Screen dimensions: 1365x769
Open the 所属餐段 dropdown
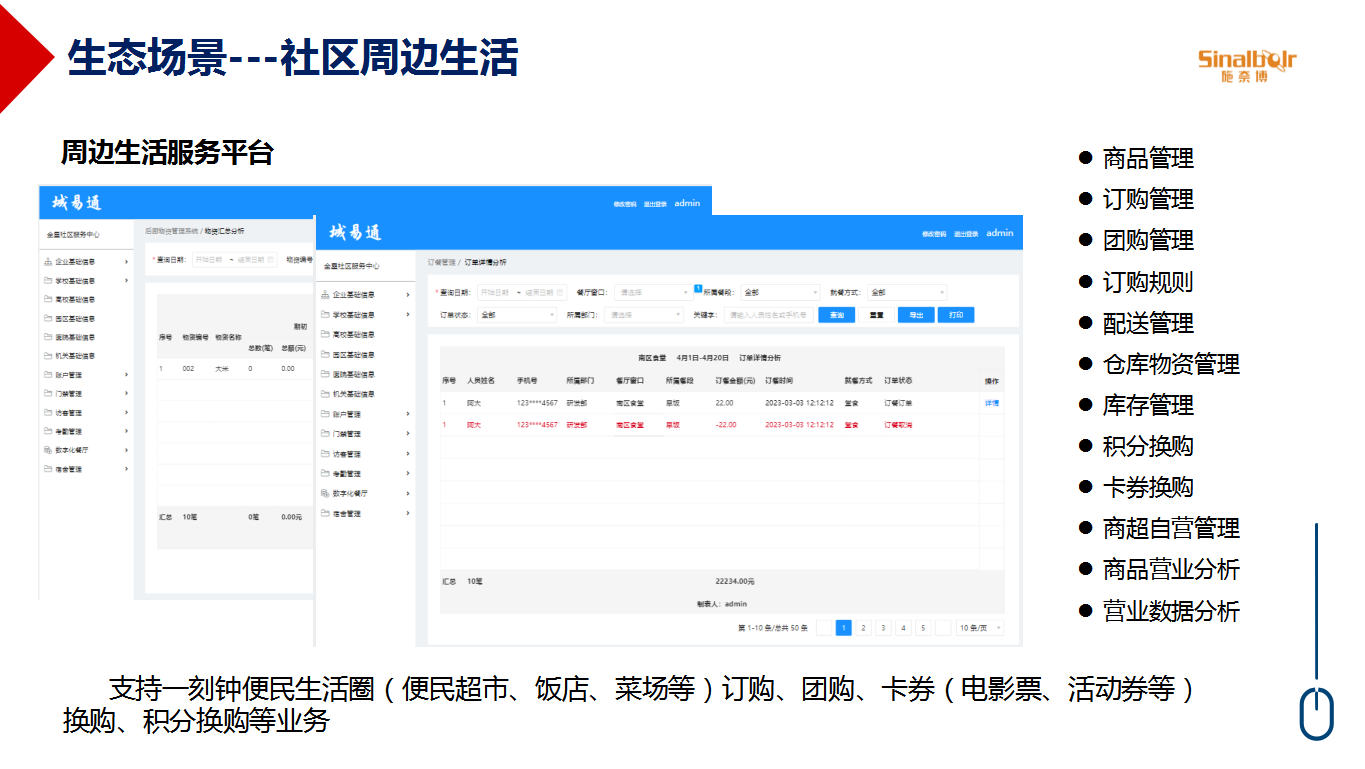(x=778, y=293)
